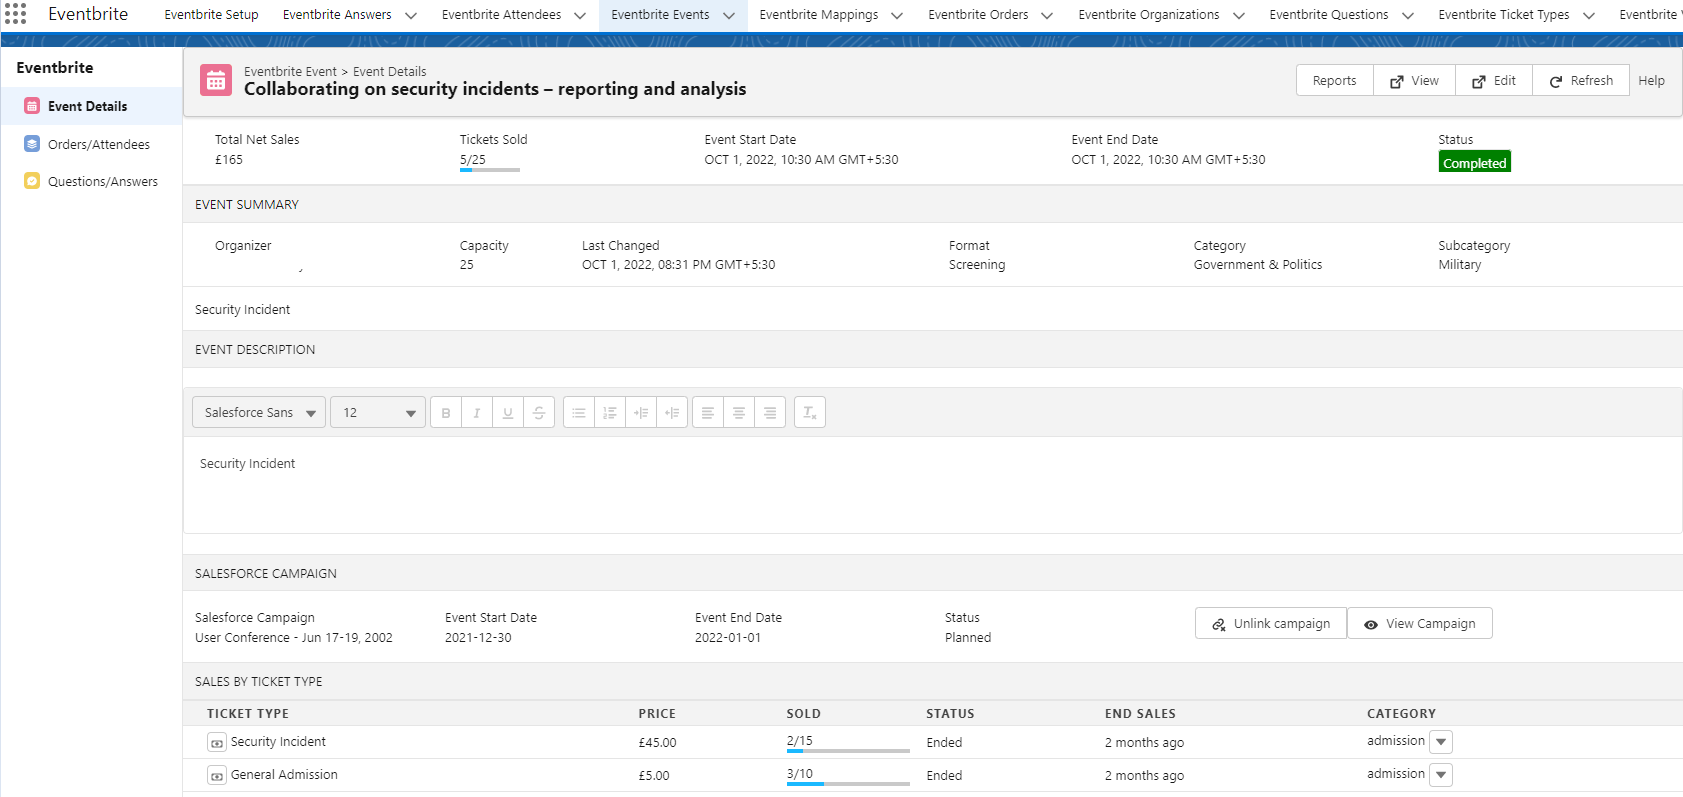Expand the Eventbrite Organizations tab chevron
The width and height of the screenshot is (1683, 797).
[1238, 15]
